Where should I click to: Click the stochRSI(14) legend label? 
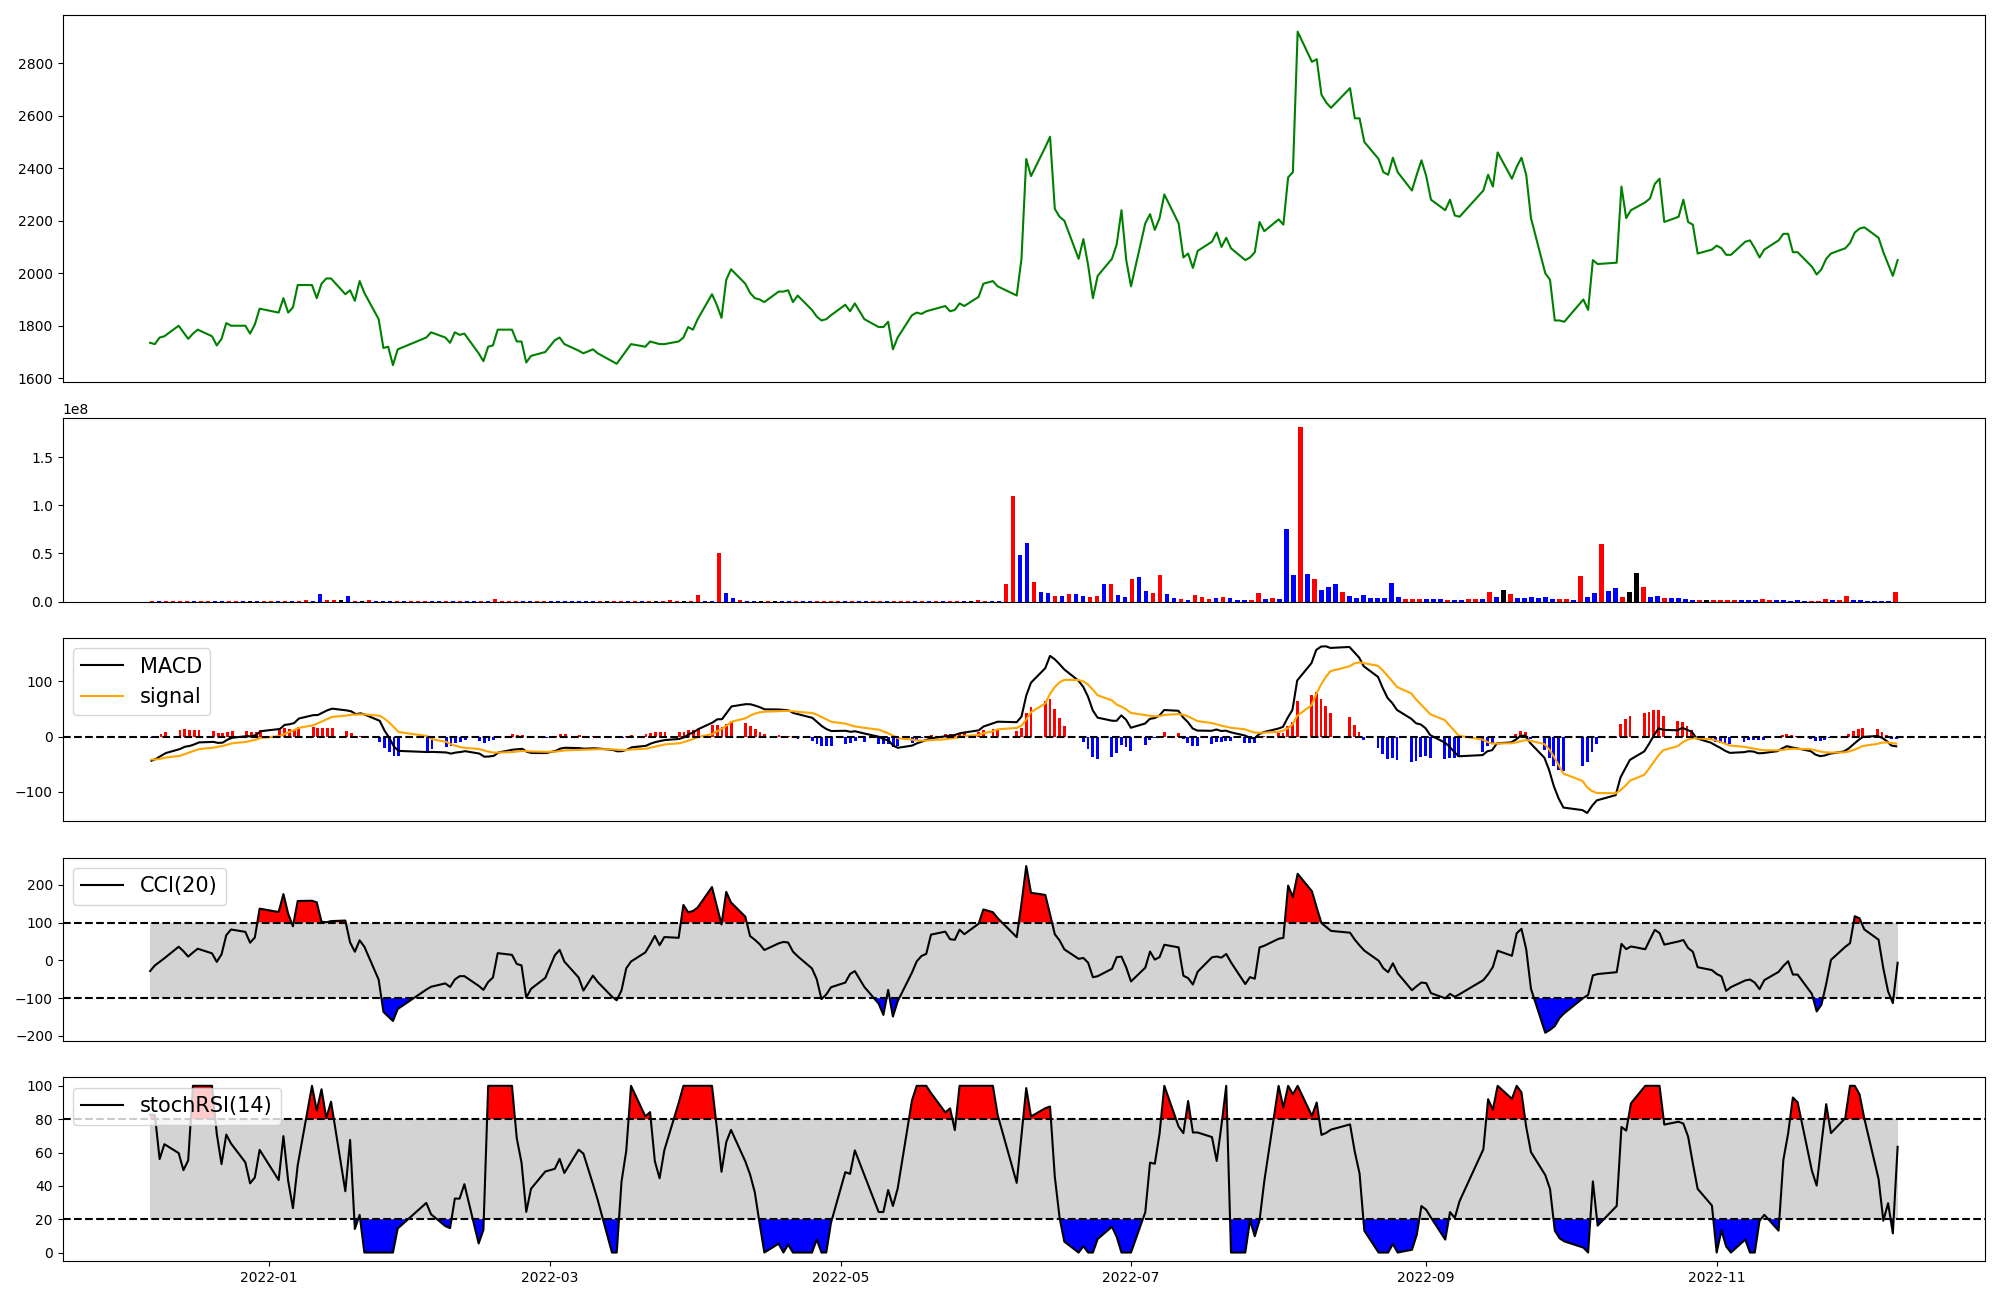point(205,1105)
